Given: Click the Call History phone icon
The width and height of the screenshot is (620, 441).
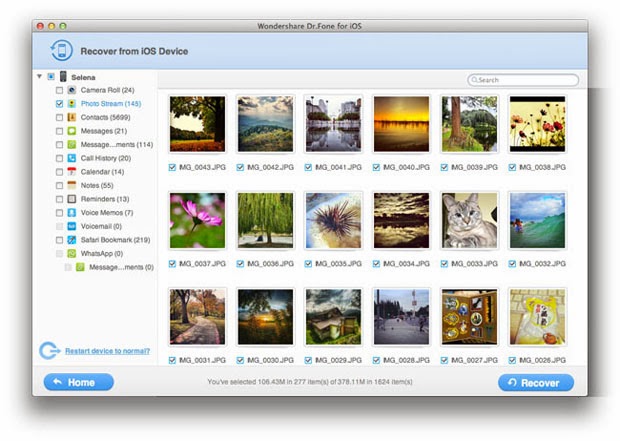Looking at the screenshot, I should pyautogui.click(x=72, y=158).
